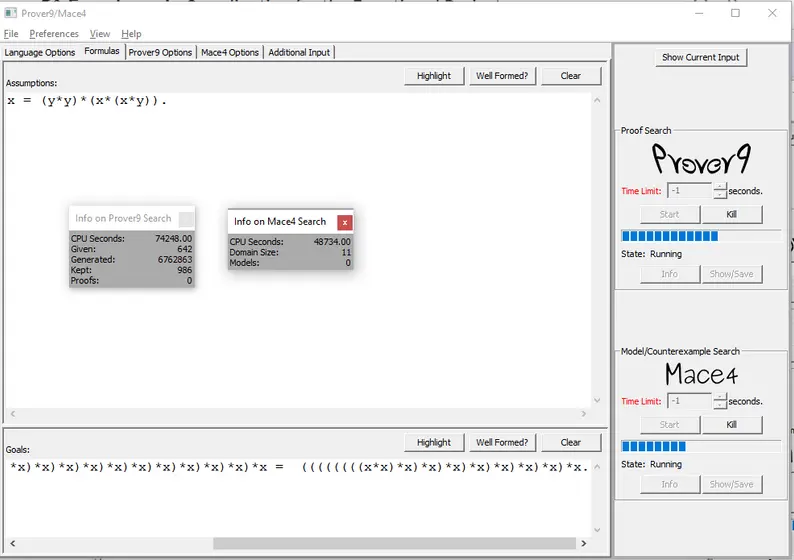Clear the Goals text box

point(571,443)
